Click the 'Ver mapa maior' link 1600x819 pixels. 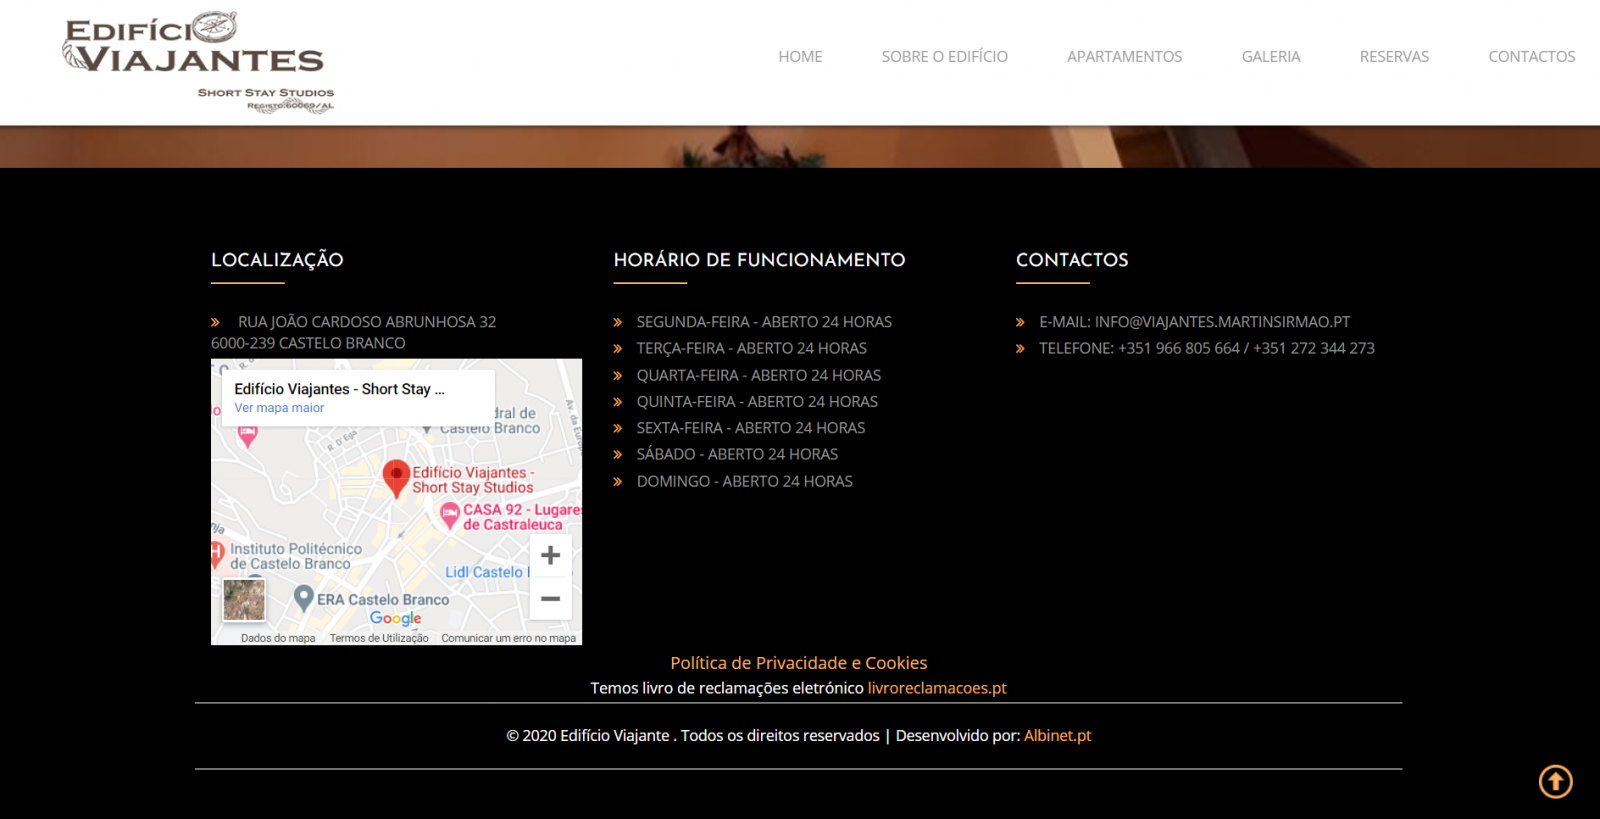(x=279, y=408)
